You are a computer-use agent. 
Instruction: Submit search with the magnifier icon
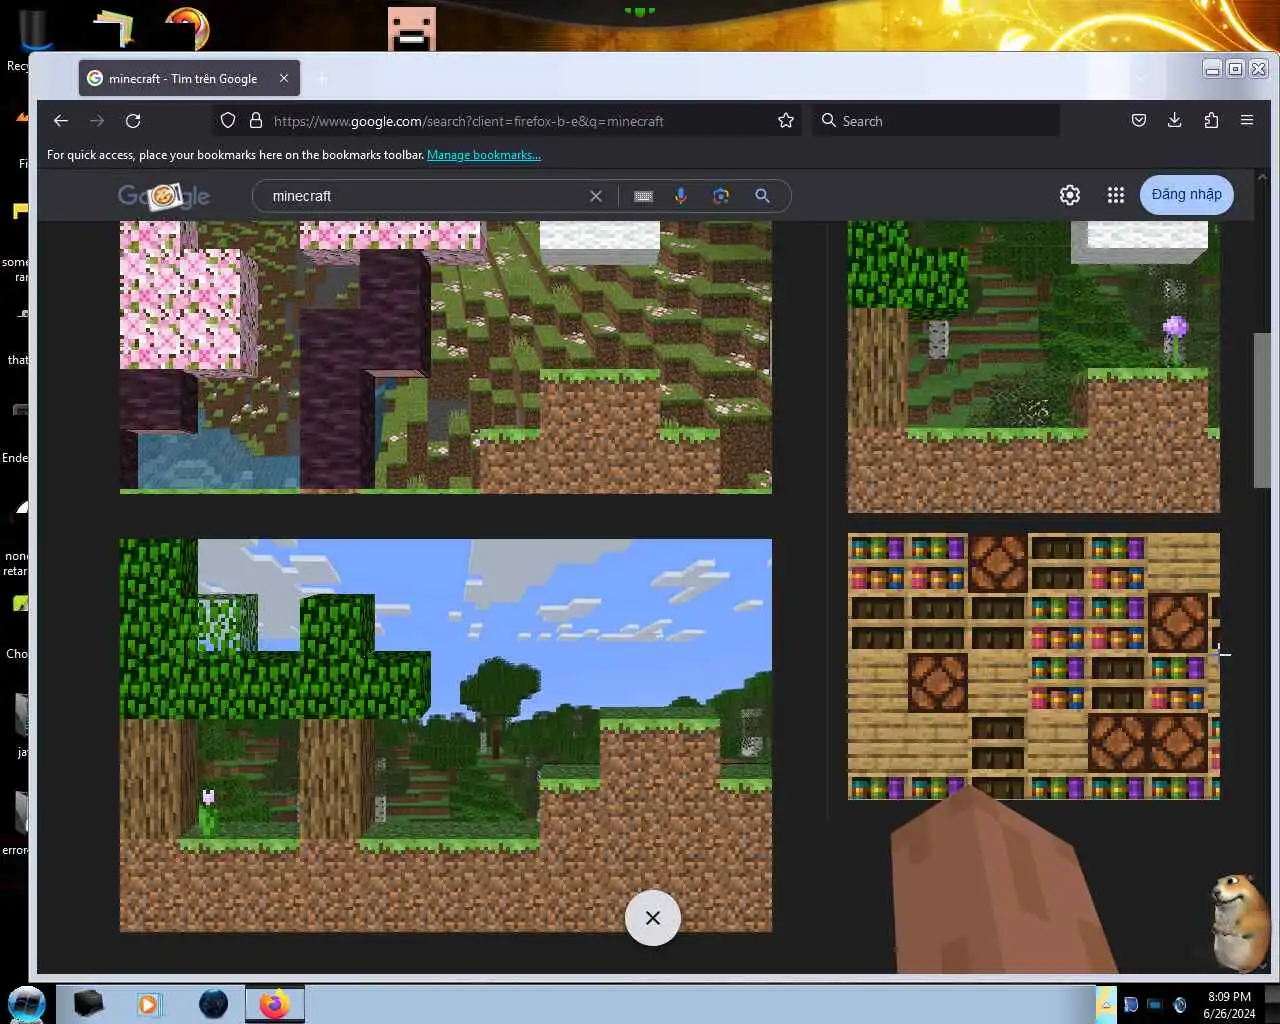pos(762,196)
